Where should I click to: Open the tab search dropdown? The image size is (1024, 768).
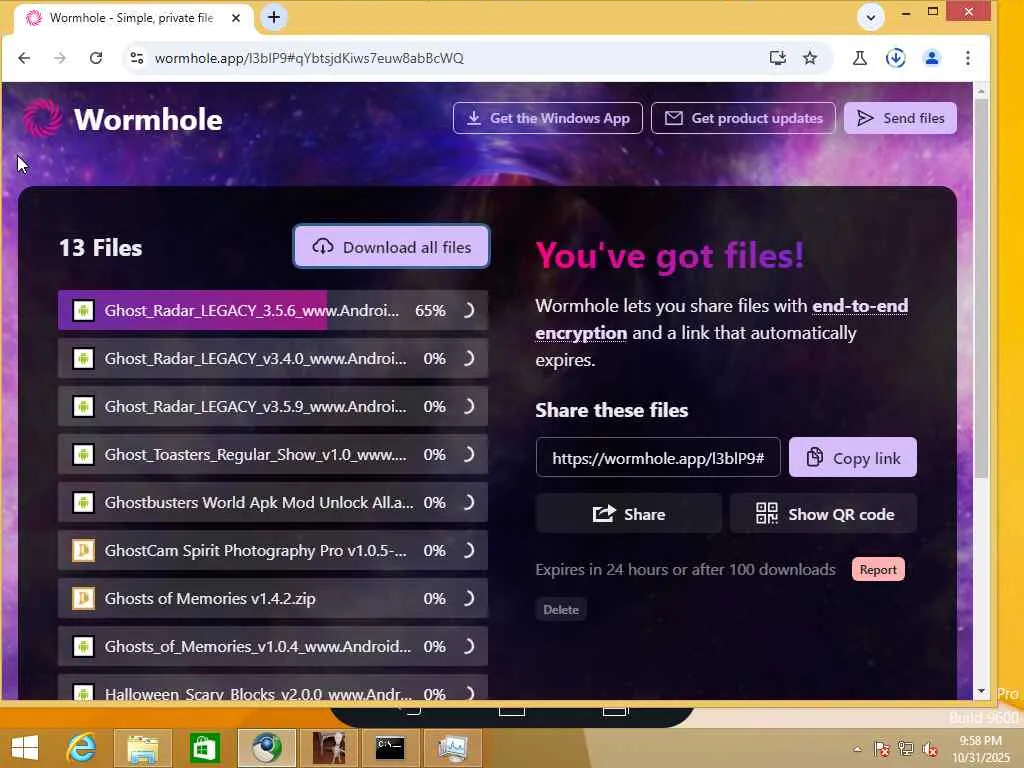click(x=871, y=18)
